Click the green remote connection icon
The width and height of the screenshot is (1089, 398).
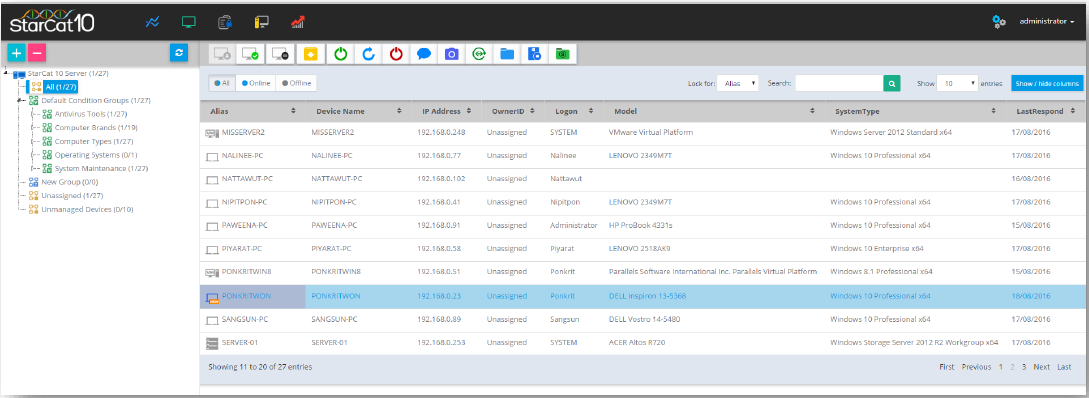[x=479, y=53]
